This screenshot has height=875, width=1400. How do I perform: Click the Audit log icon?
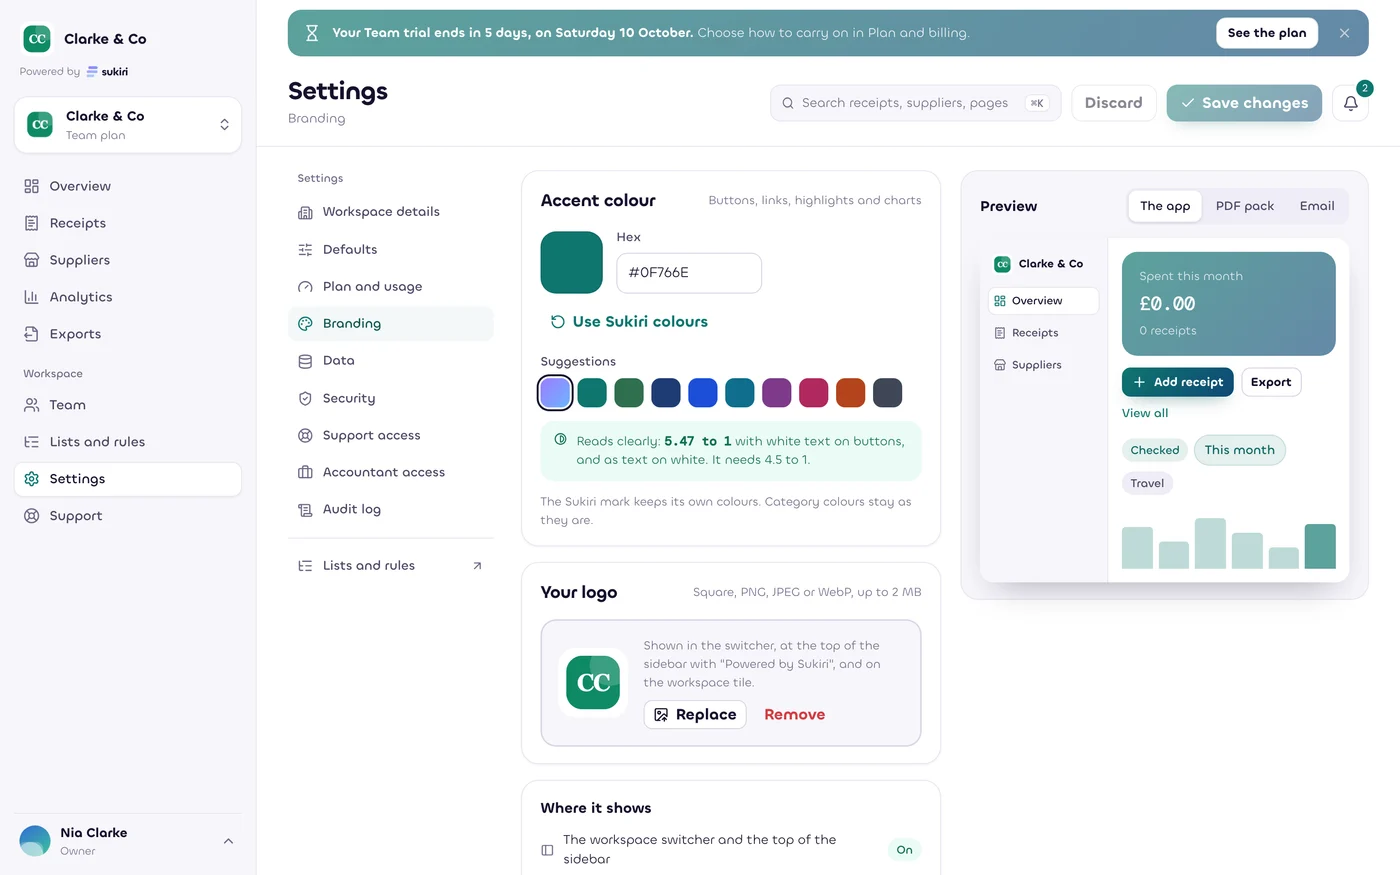305,510
